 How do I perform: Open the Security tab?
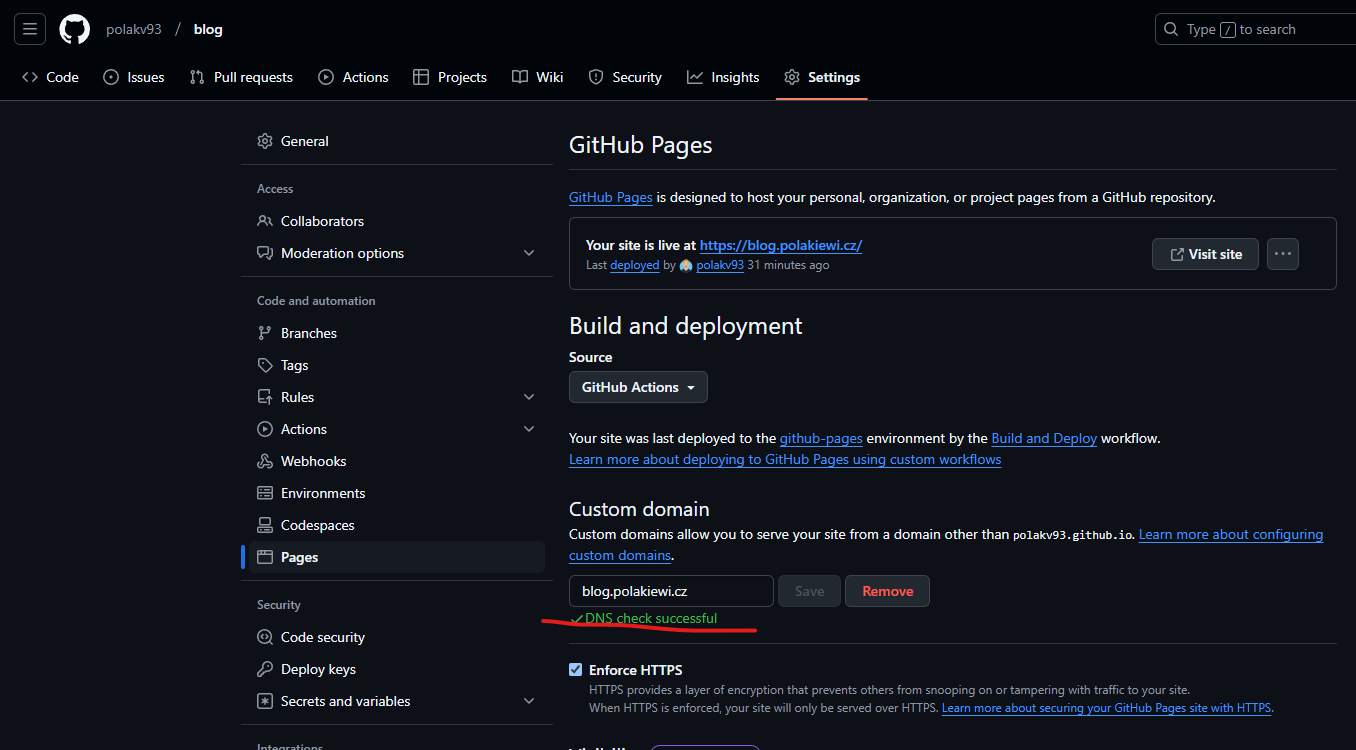click(625, 77)
